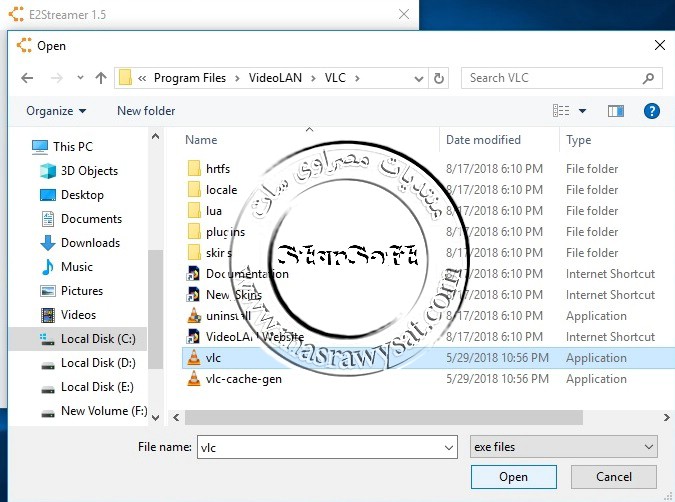Click the lua folder icon

click(194, 211)
